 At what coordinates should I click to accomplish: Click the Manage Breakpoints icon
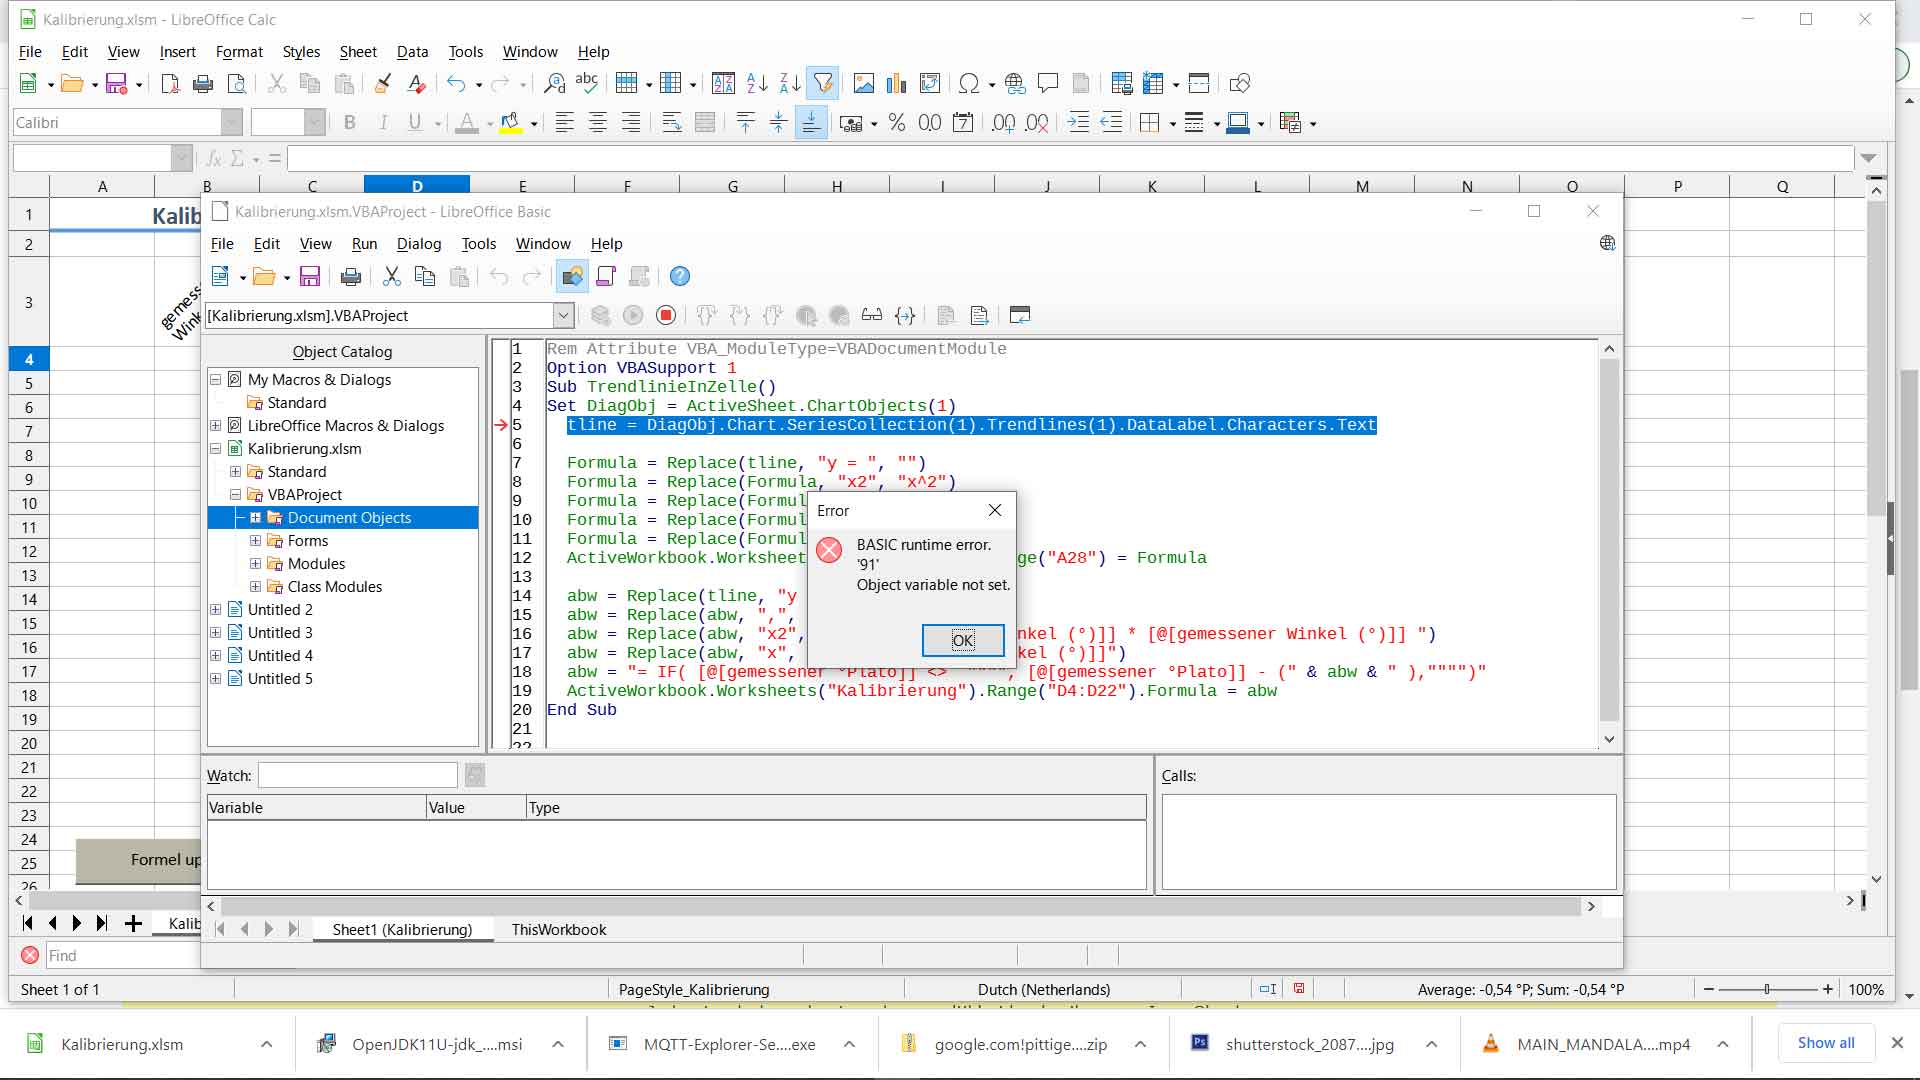click(x=839, y=316)
